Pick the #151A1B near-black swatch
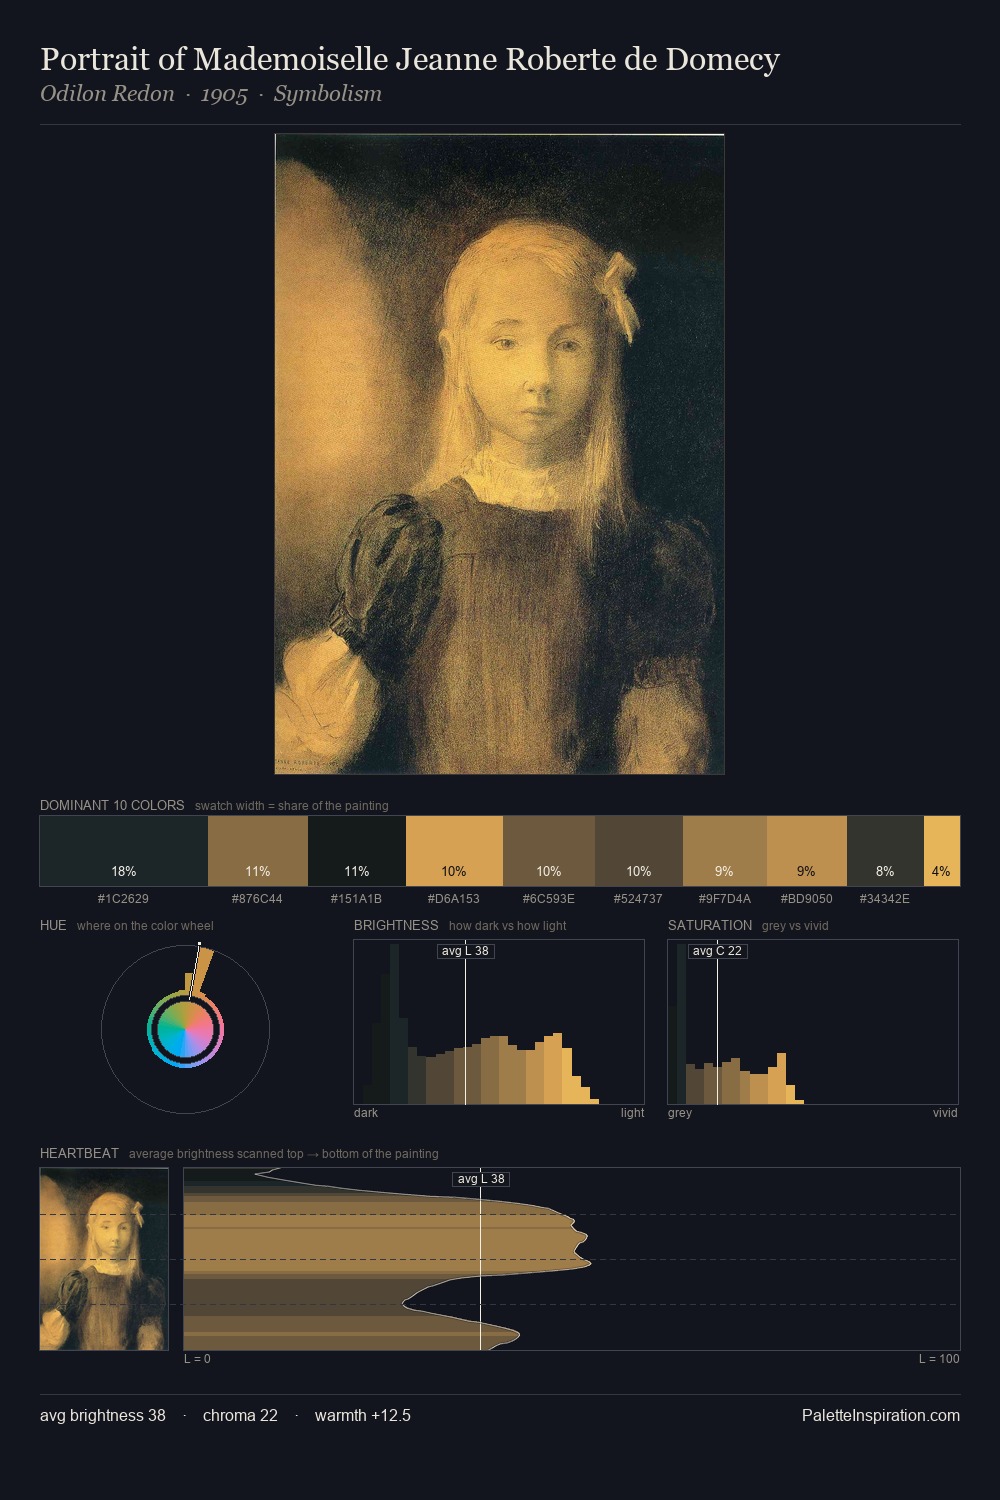 (x=357, y=851)
